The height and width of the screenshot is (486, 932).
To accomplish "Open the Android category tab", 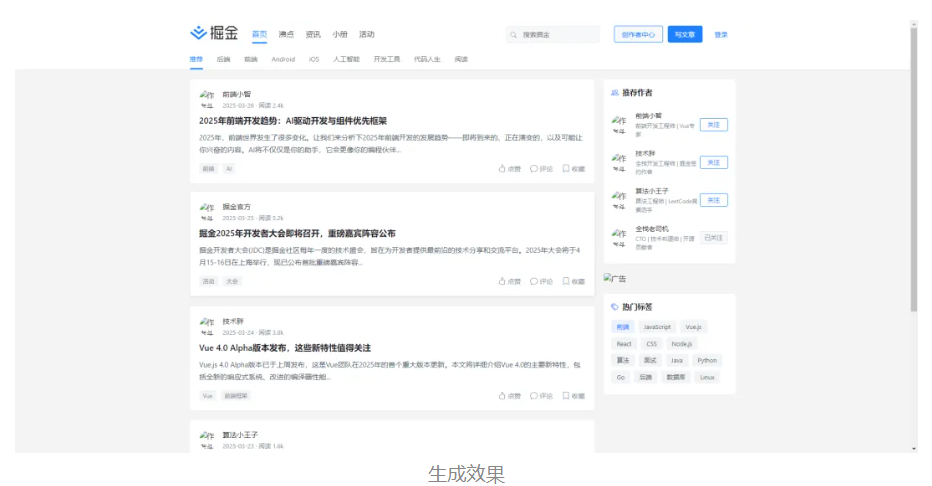I will click(283, 59).
